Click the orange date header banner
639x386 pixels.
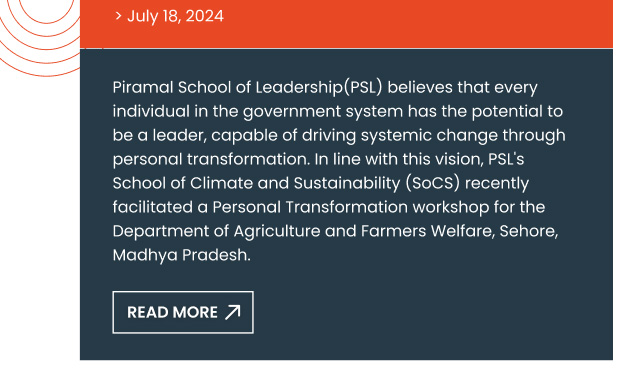tap(346, 24)
